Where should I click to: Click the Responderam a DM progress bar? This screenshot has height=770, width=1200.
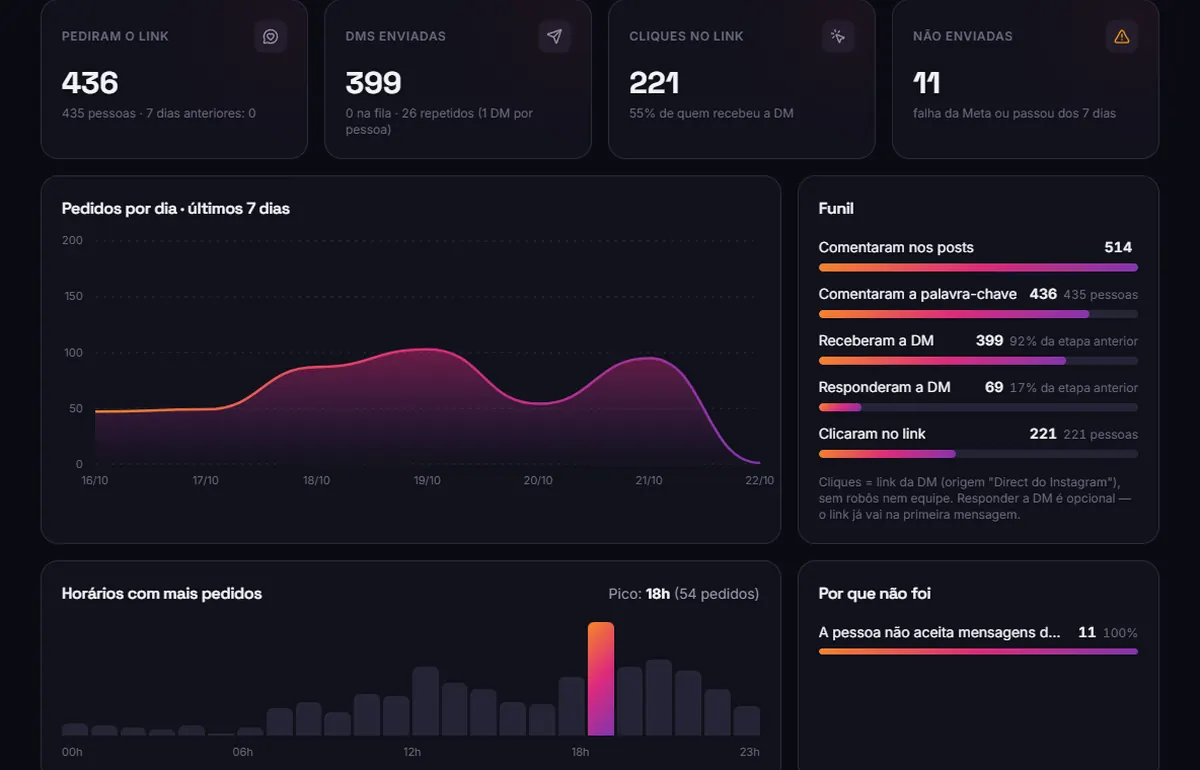978,408
